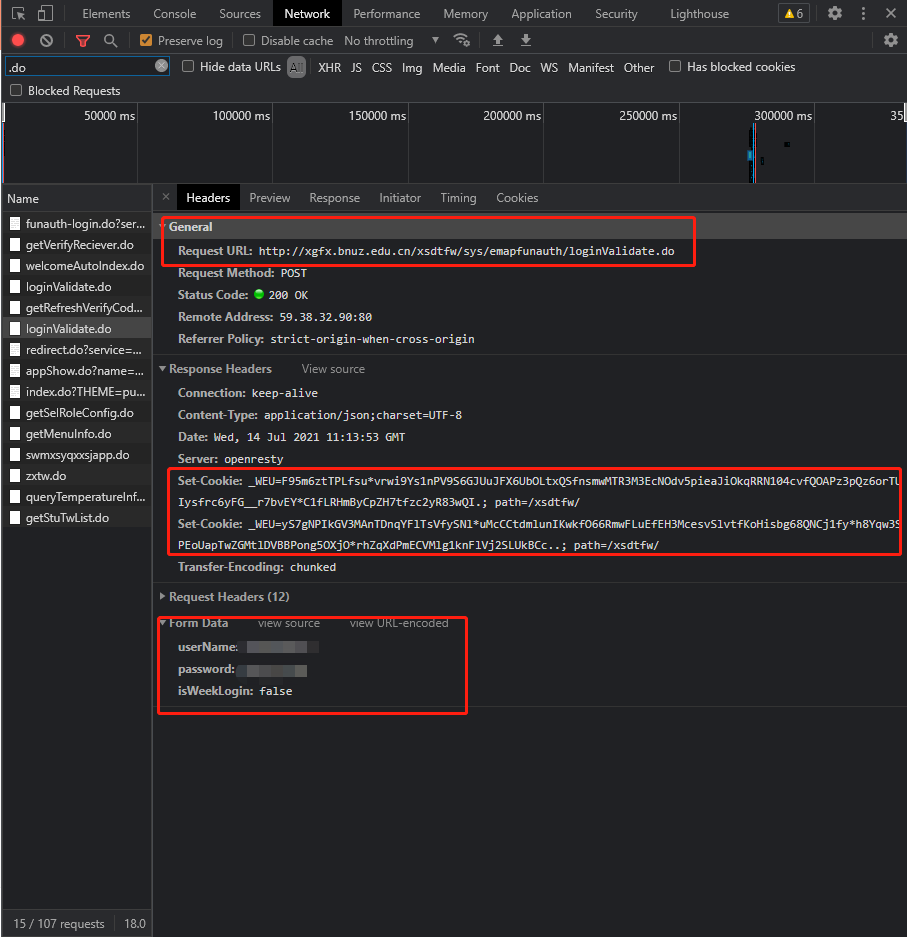The width and height of the screenshot is (907, 937).
Task: Open the Application panel
Action: [541, 14]
